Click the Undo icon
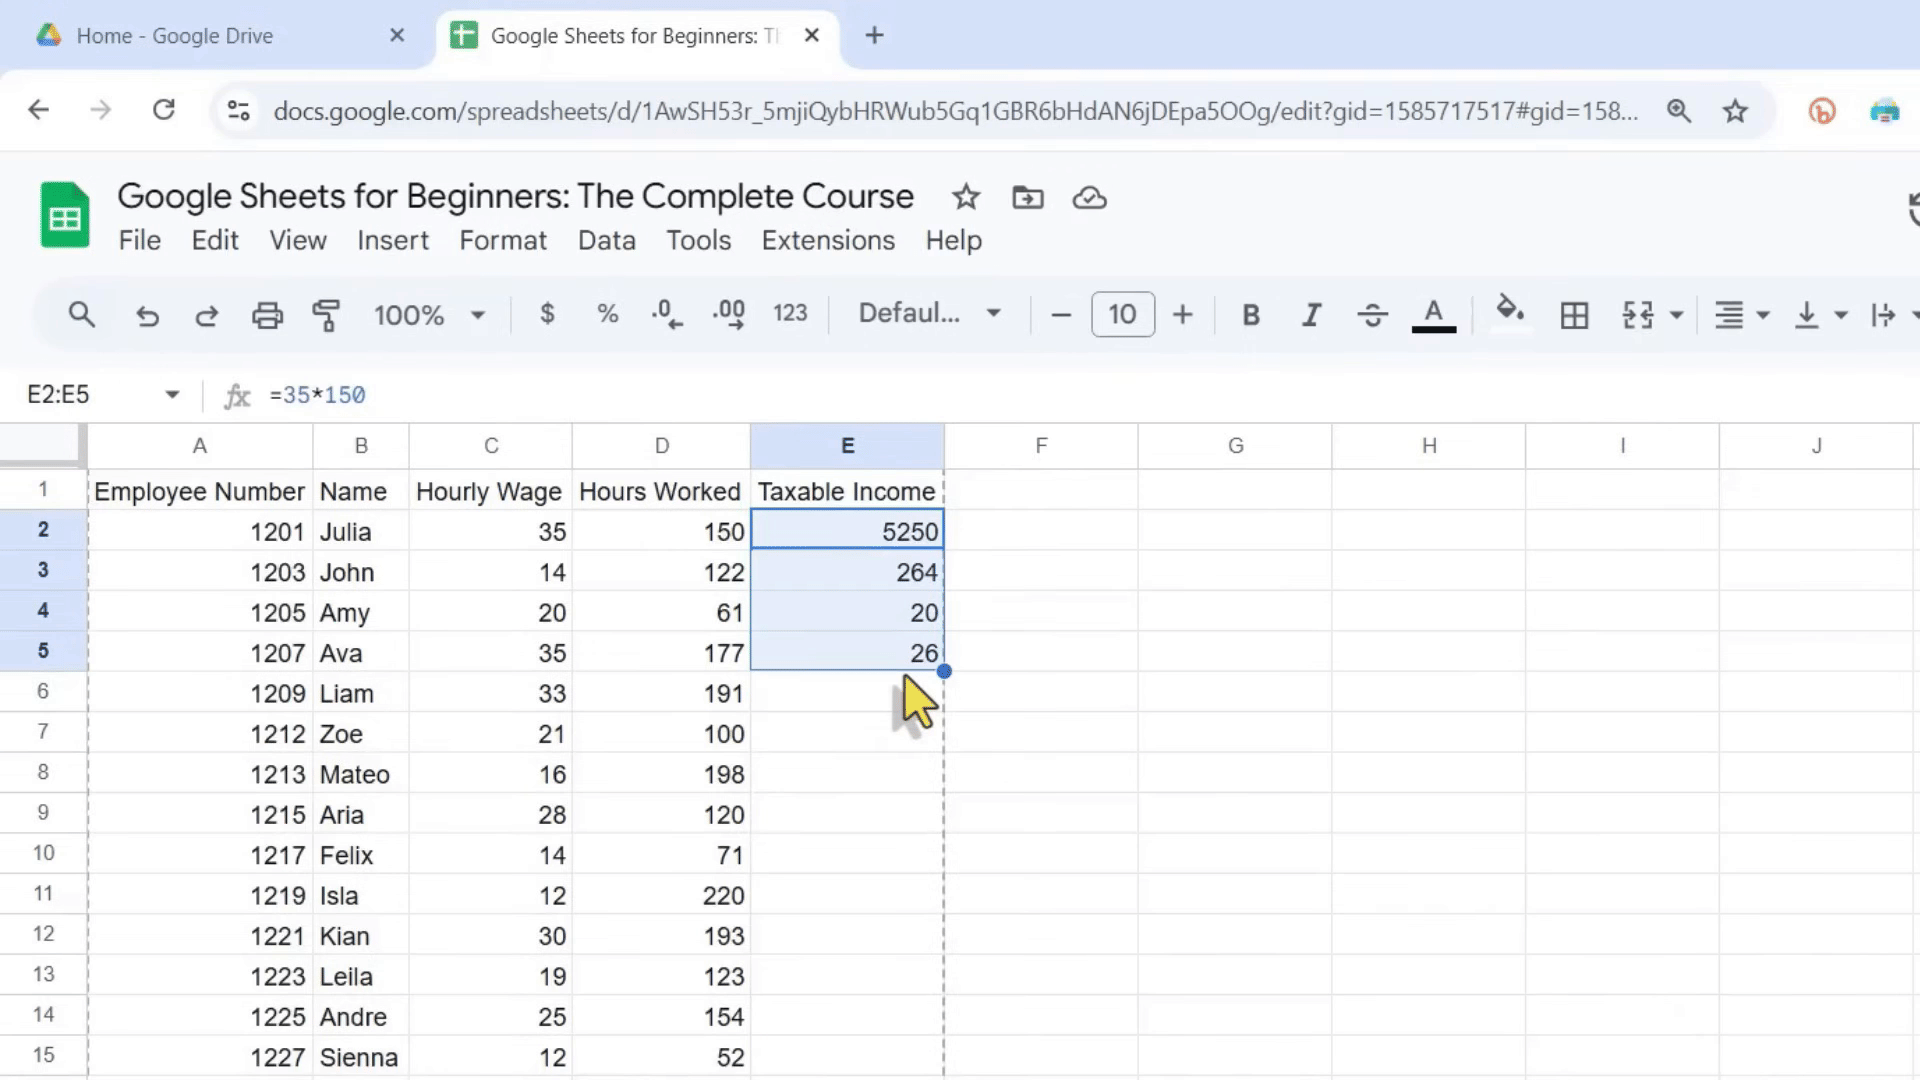This screenshot has height=1080, width=1920. [147, 314]
